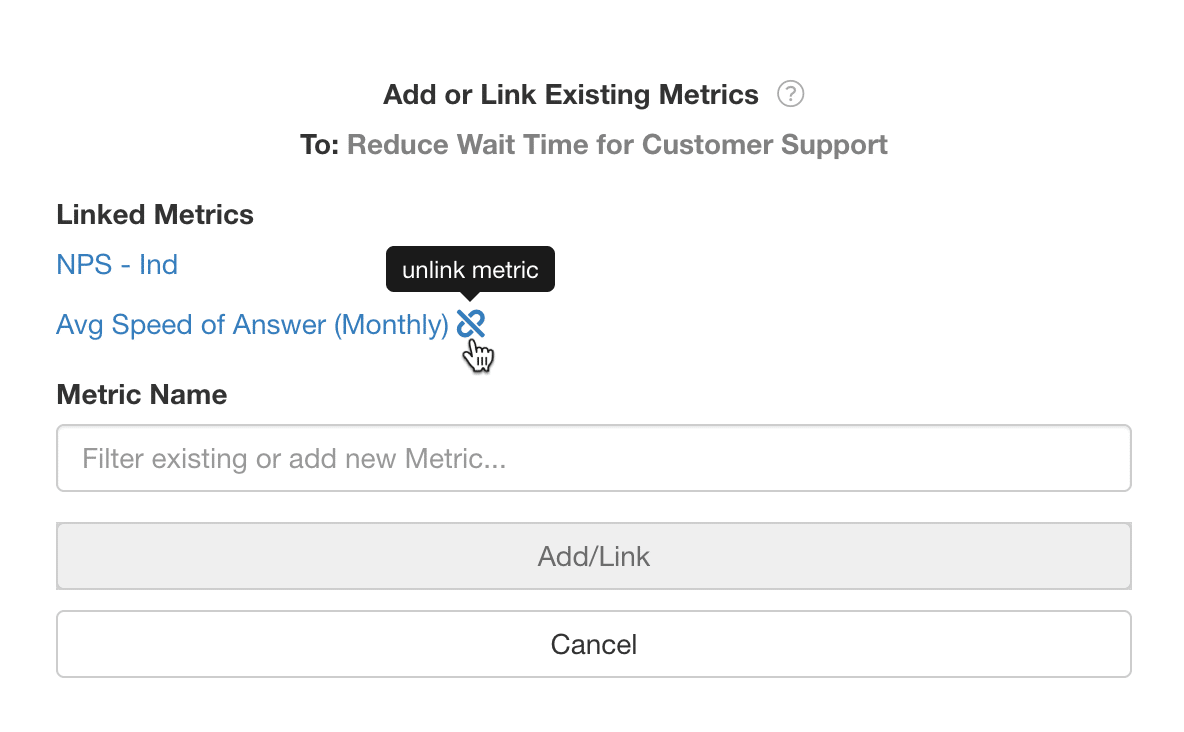Image resolution: width=1184 pixels, height=732 pixels.
Task: Dismiss the dialog using Cancel
Action: [594, 644]
